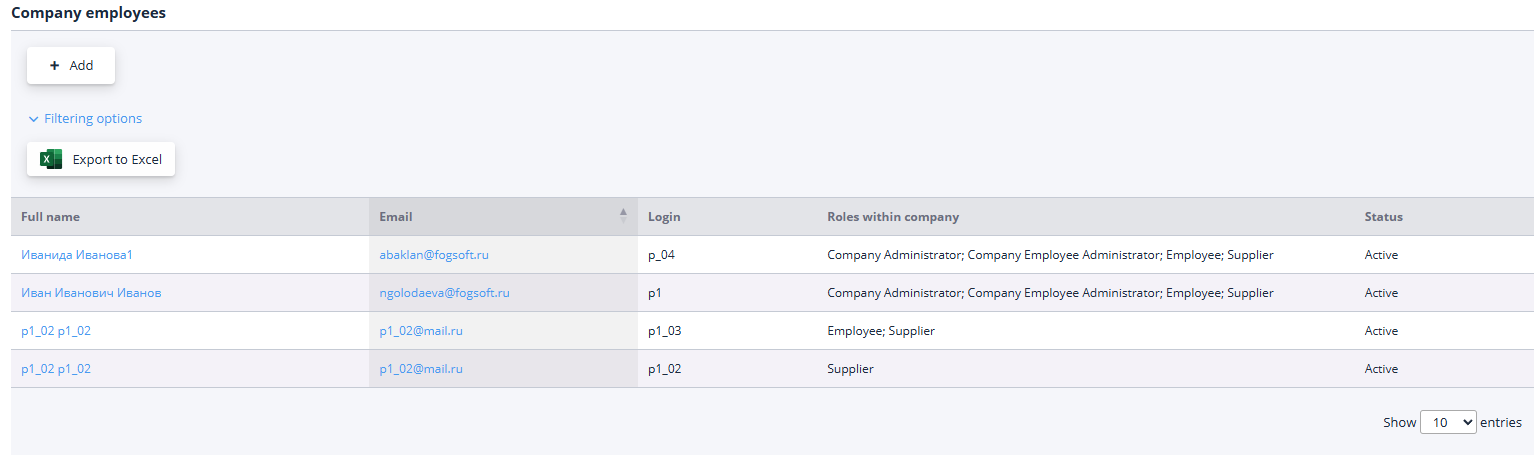
Task: Click the Filtering options text link
Action: click(x=93, y=119)
